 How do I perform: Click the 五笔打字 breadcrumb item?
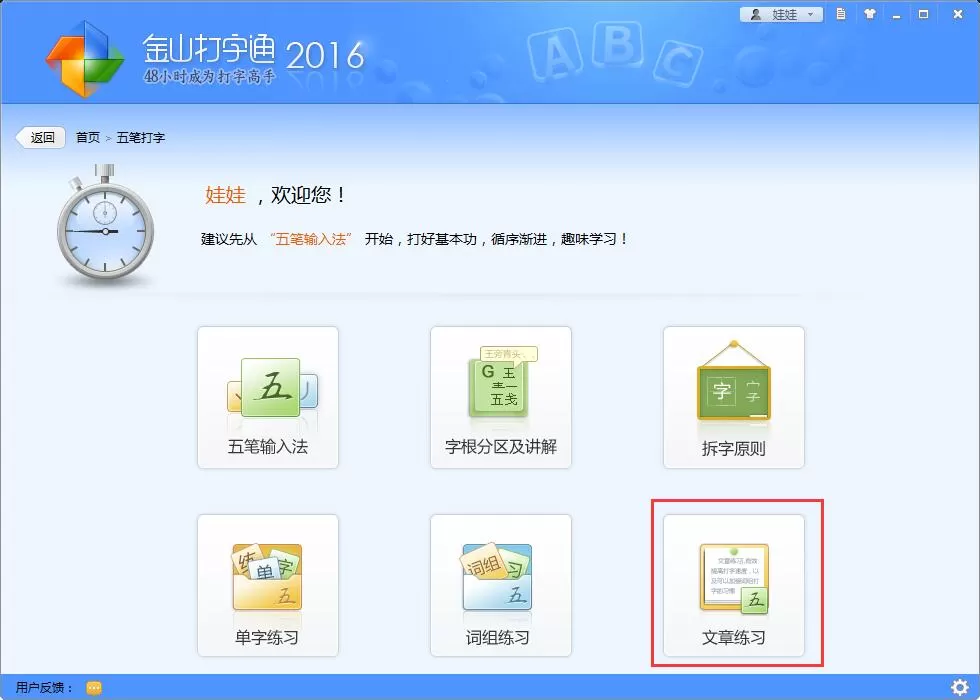[x=141, y=138]
